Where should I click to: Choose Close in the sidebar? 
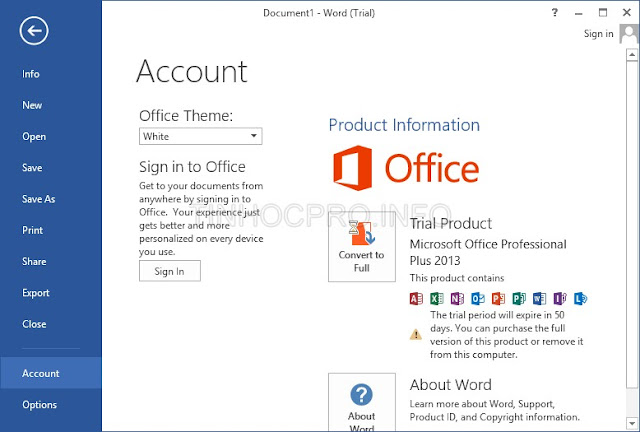34,324
